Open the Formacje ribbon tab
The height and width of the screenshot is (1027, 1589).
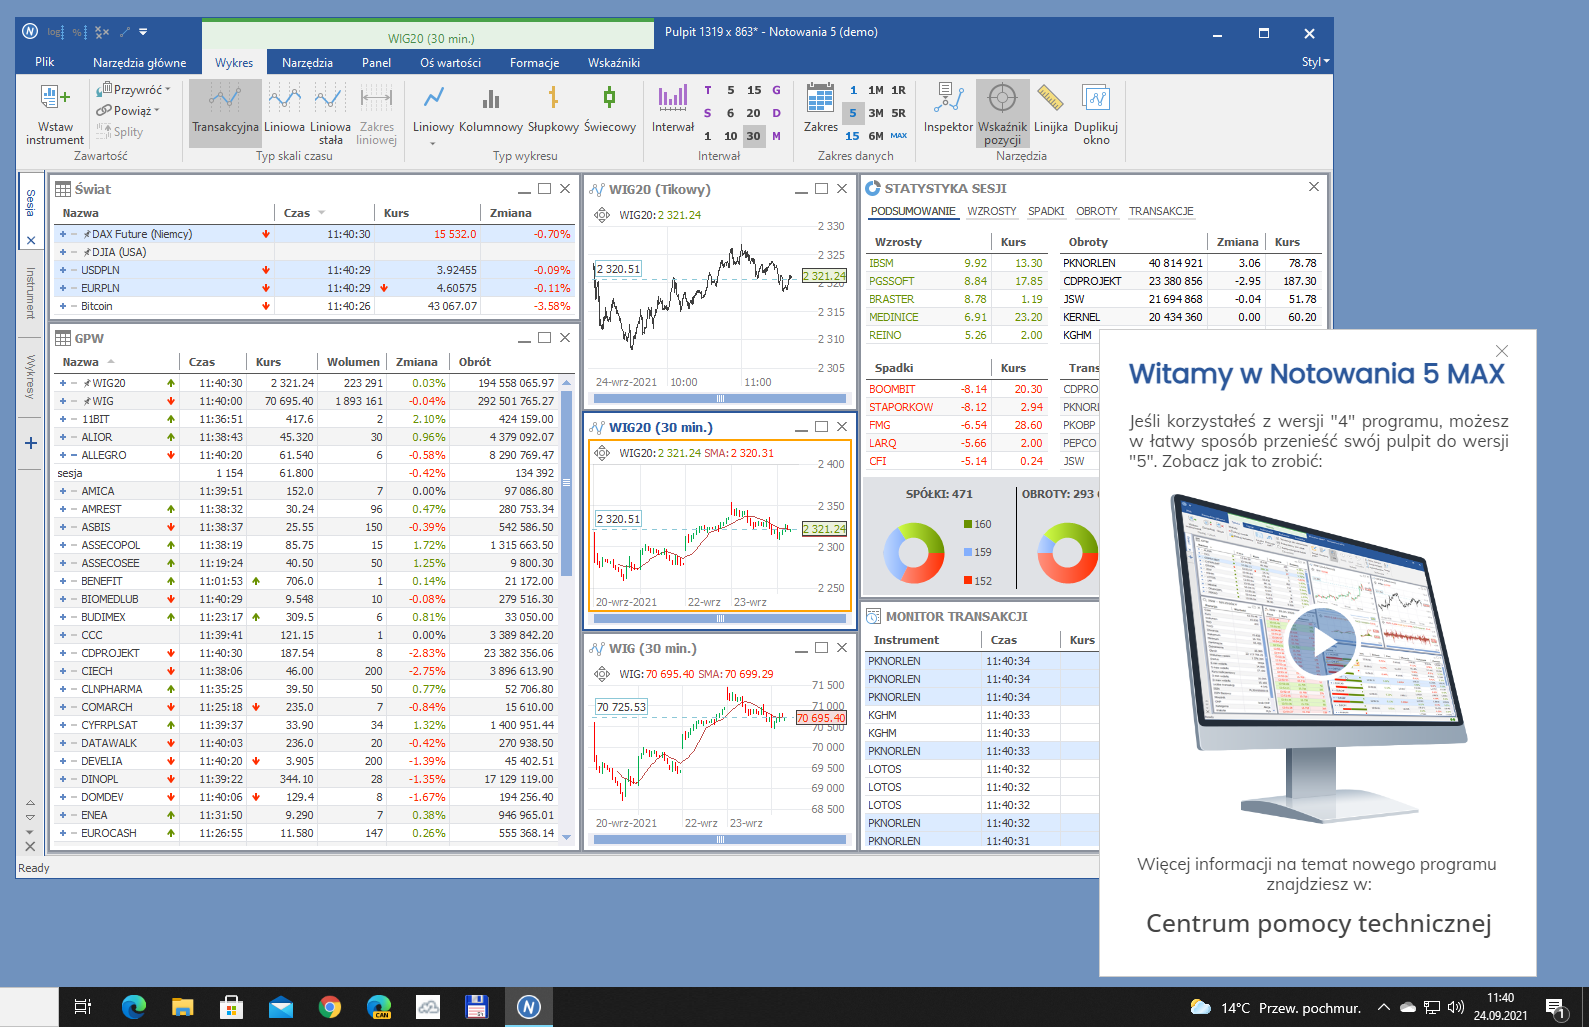point(534,62)
